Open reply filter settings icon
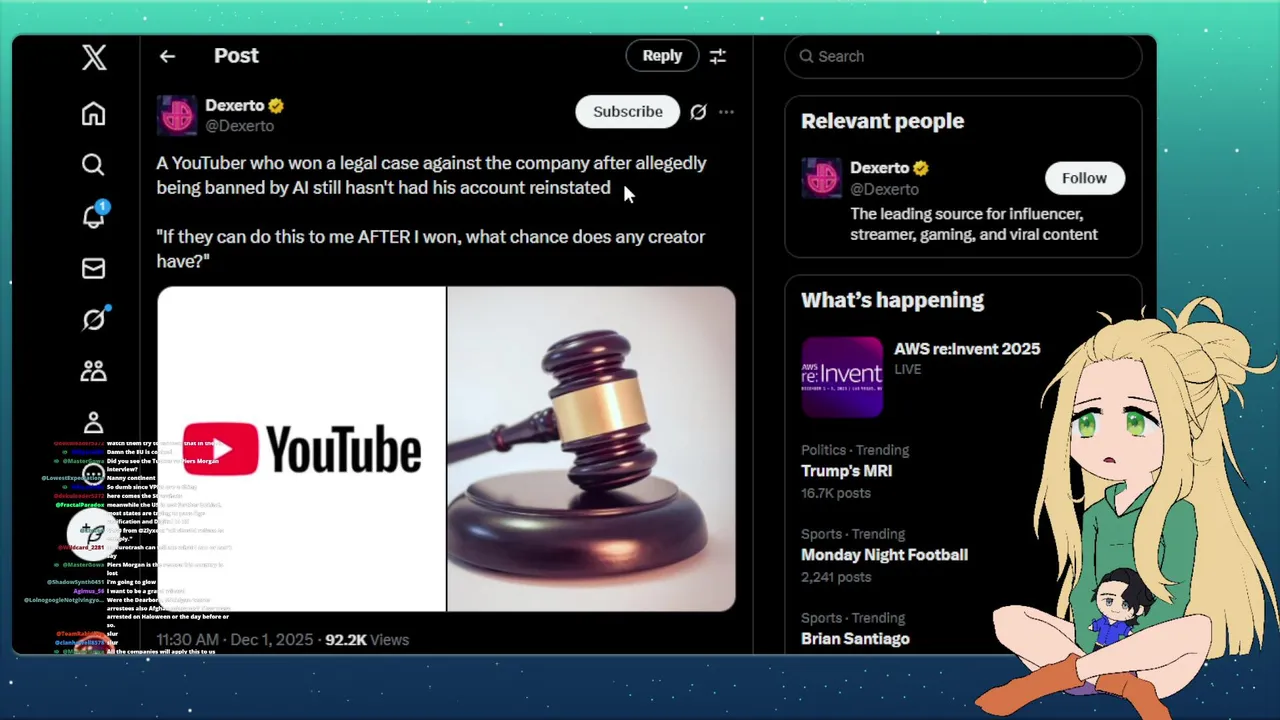The width and height of the screenshot is (1280, 720). pos(718,57)
